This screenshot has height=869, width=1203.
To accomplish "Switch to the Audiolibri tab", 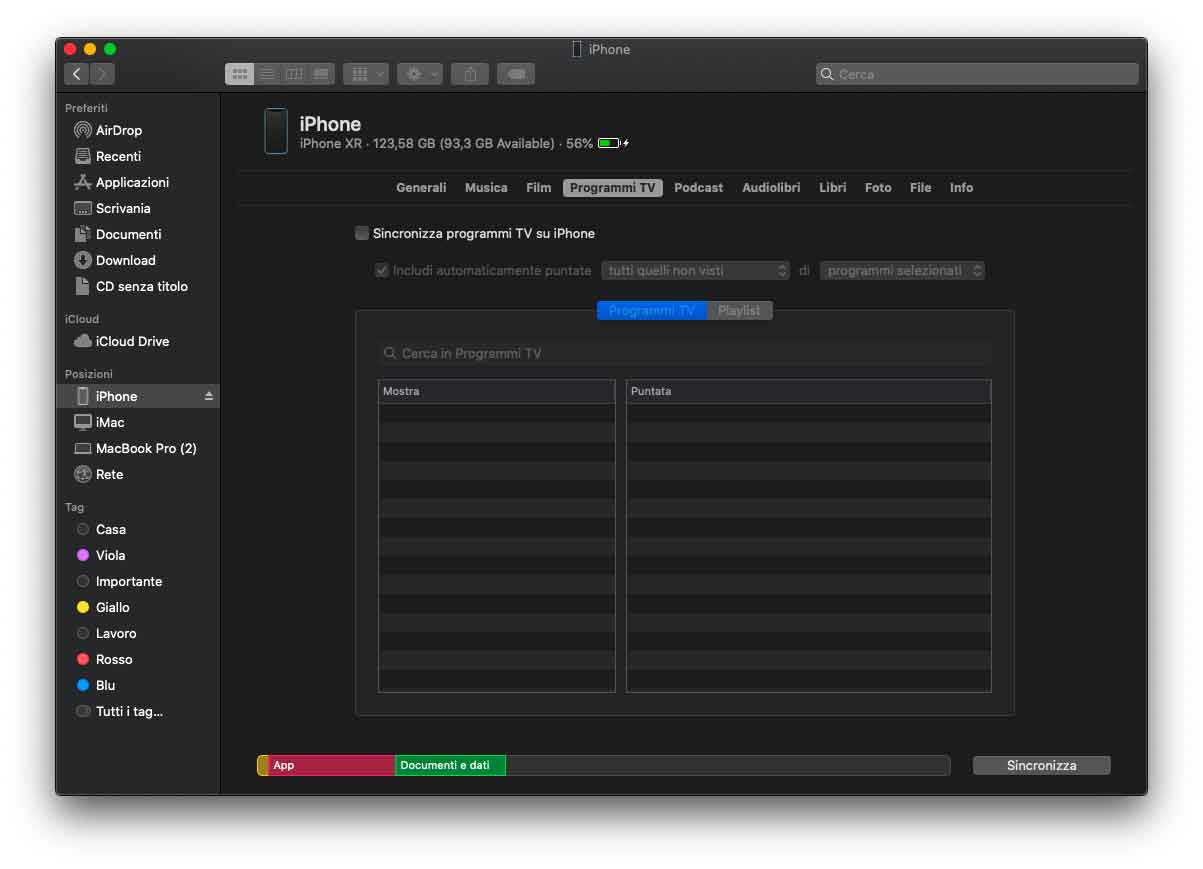I will click(x=771, y=187).
